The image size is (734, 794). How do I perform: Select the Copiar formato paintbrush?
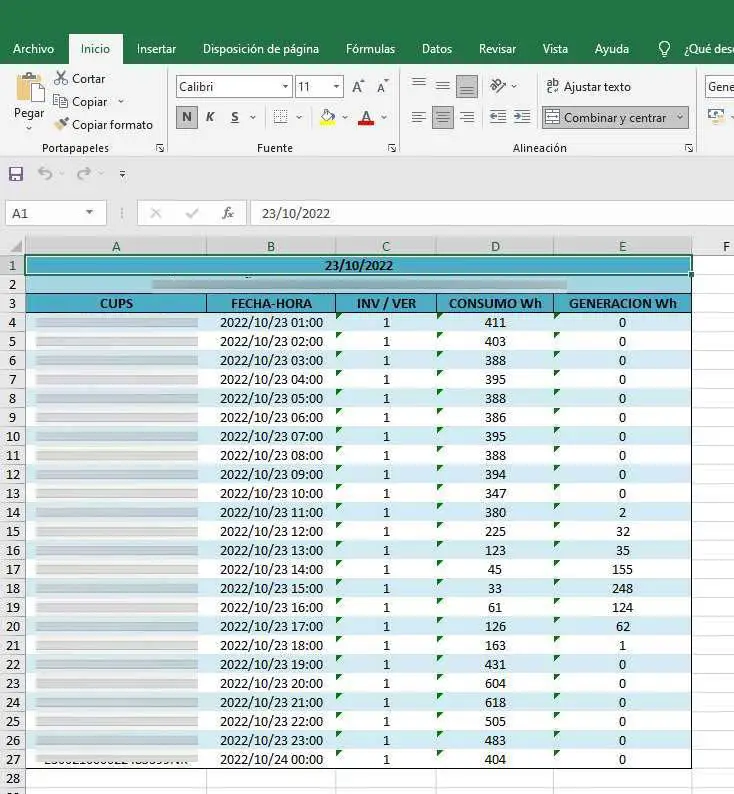point(61,125)
